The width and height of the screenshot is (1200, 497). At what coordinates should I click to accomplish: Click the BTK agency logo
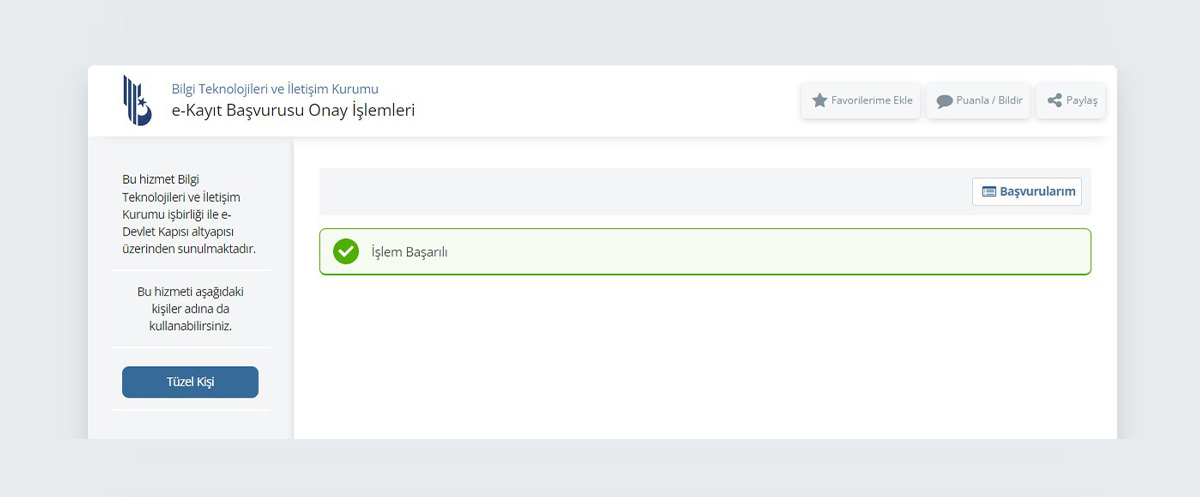137,100
